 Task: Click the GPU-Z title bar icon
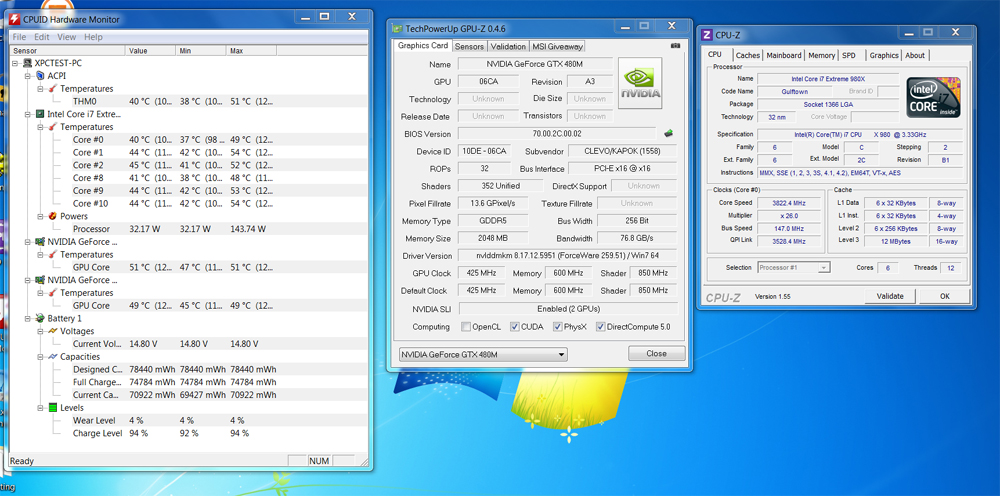click(x=397, y=29)
